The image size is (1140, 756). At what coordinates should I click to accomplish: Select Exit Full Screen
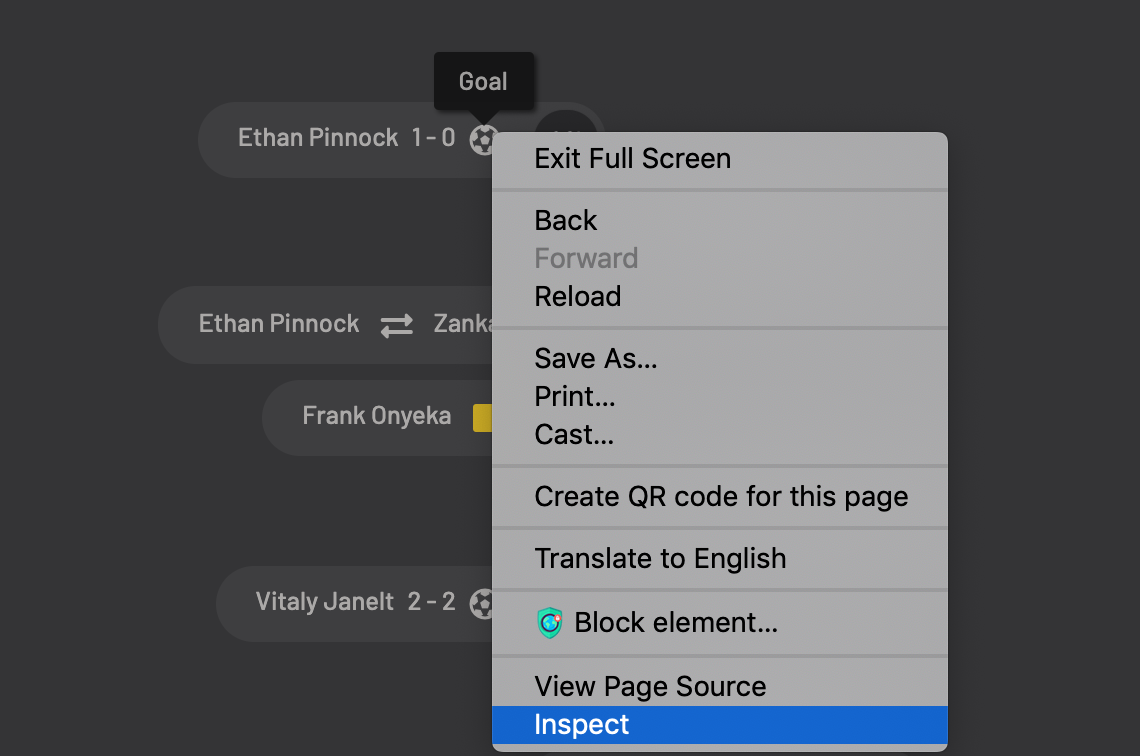tap(632, 159)
